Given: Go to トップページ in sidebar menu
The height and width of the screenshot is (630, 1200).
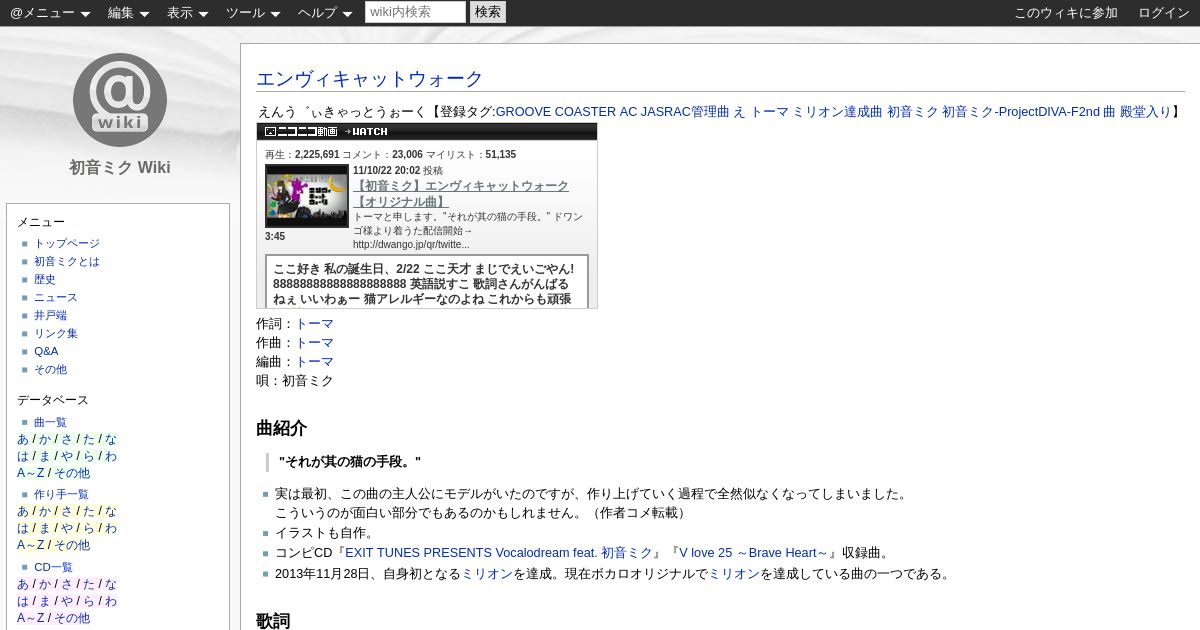Looking at the screenshot, I should coord(67,243).
